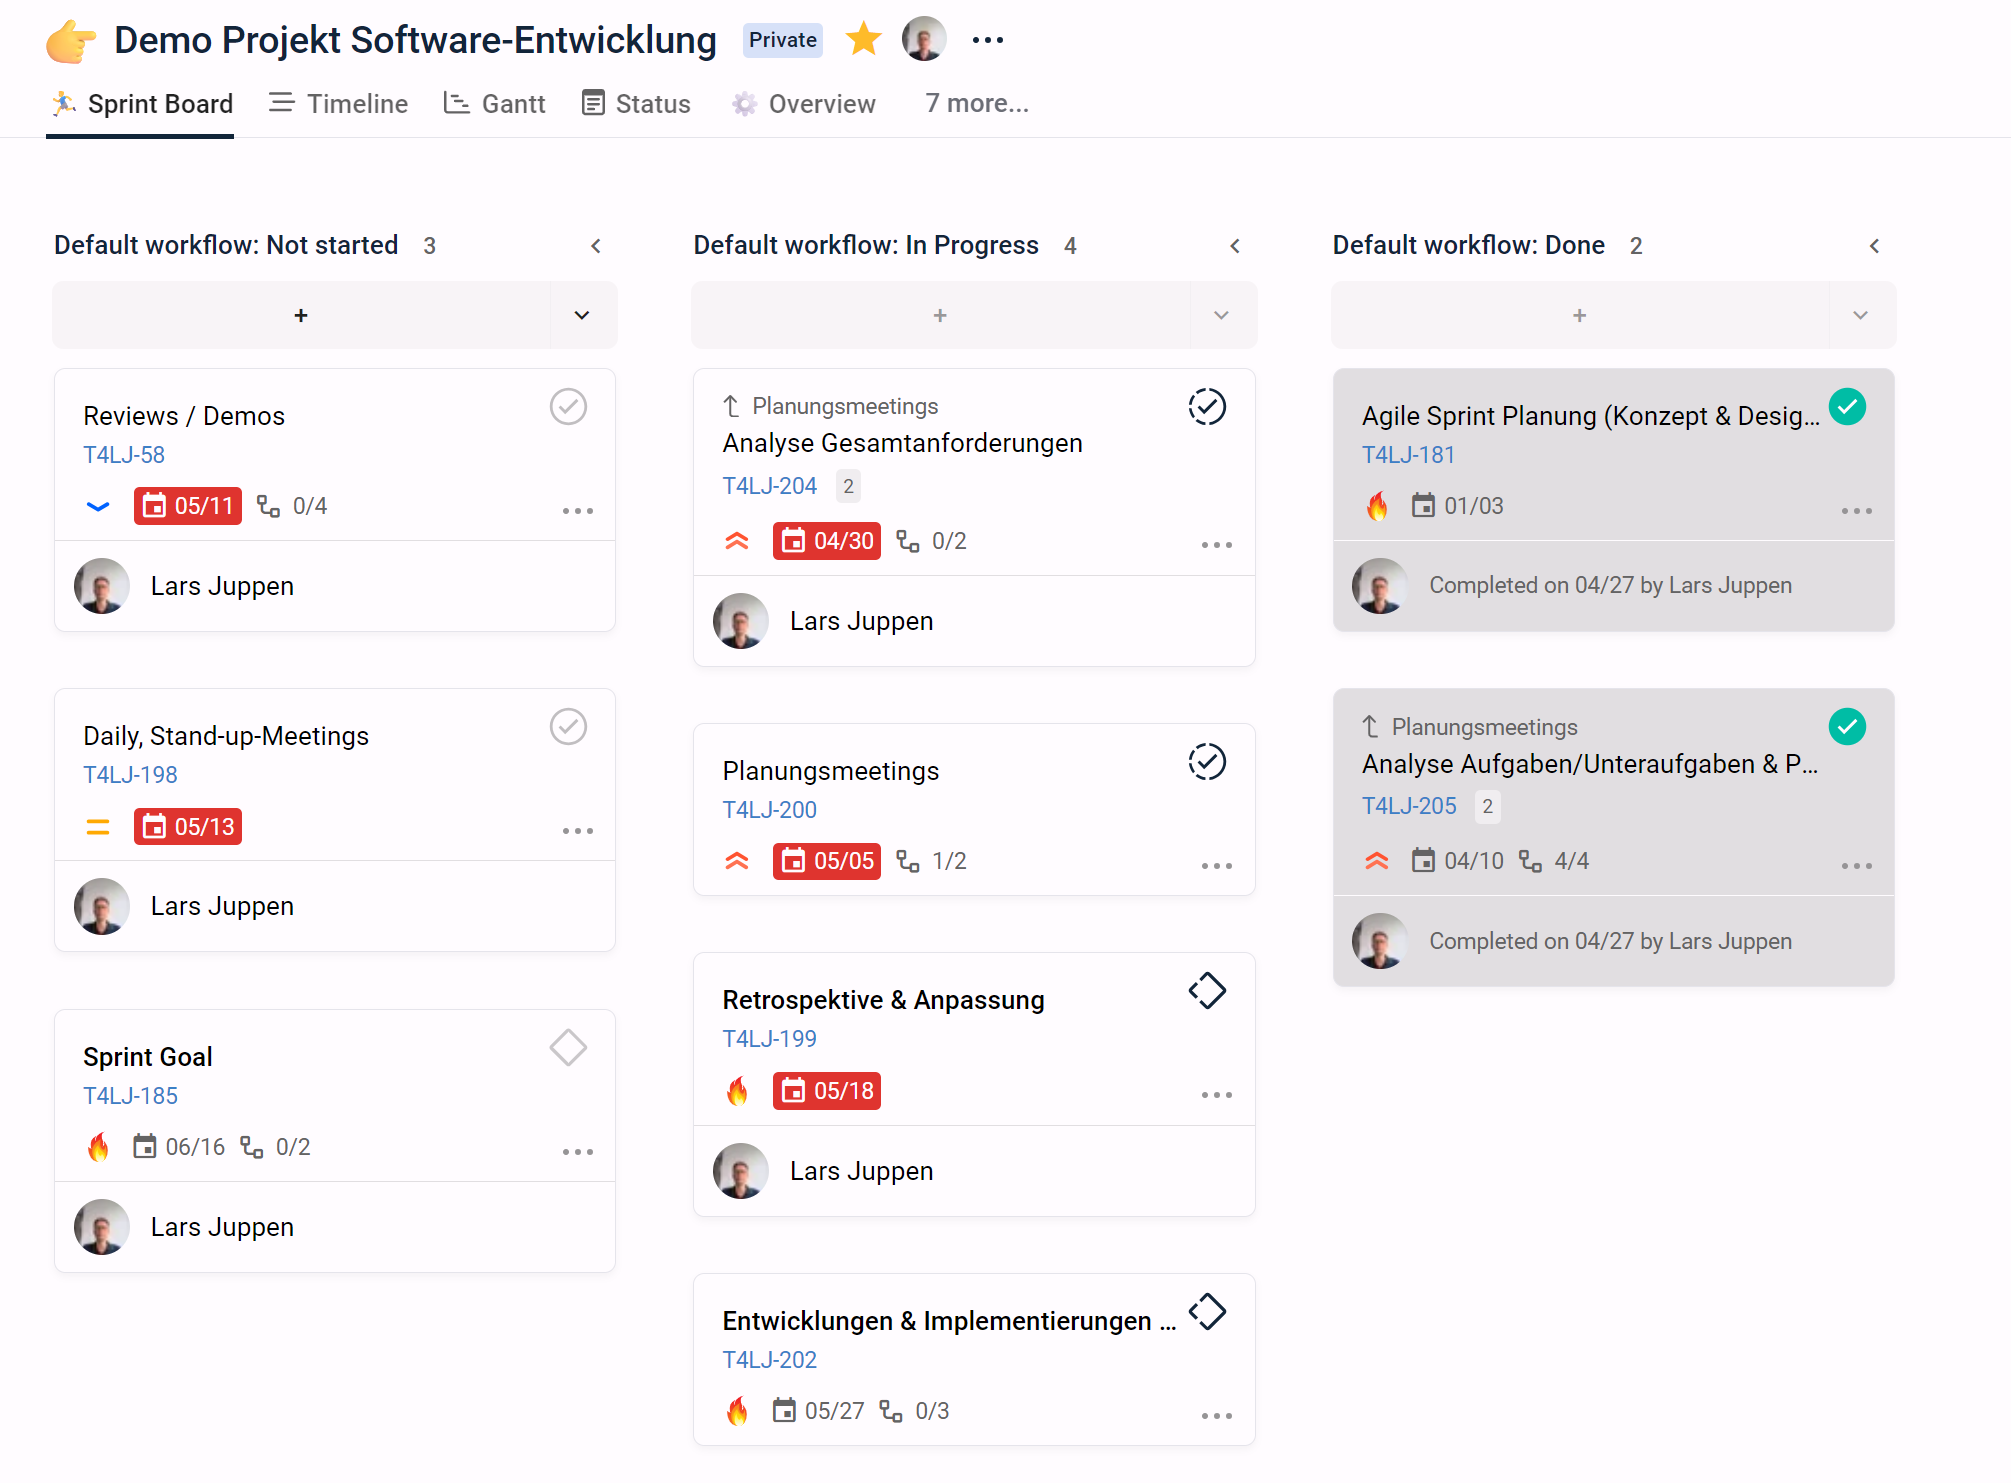This screenshot has height=1483, width=2011.
Task: Mark Daily, Stand-up-Meetings as complete
Action: pyautogui.click(x=568, y=727)
